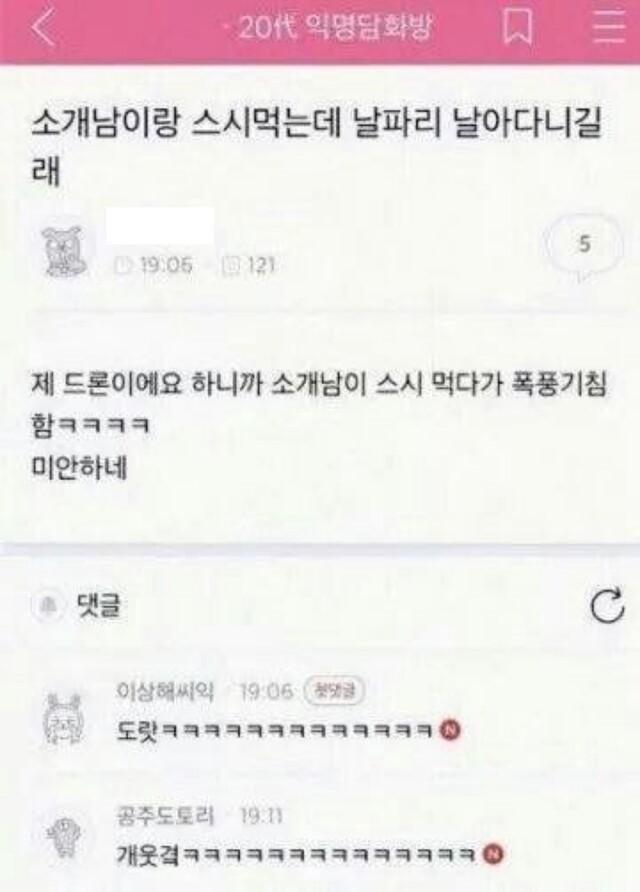Image resolution: width=640 pixels, height=892 pixels.
Task: Tap the 댓글 section header label
Action: 98,605
